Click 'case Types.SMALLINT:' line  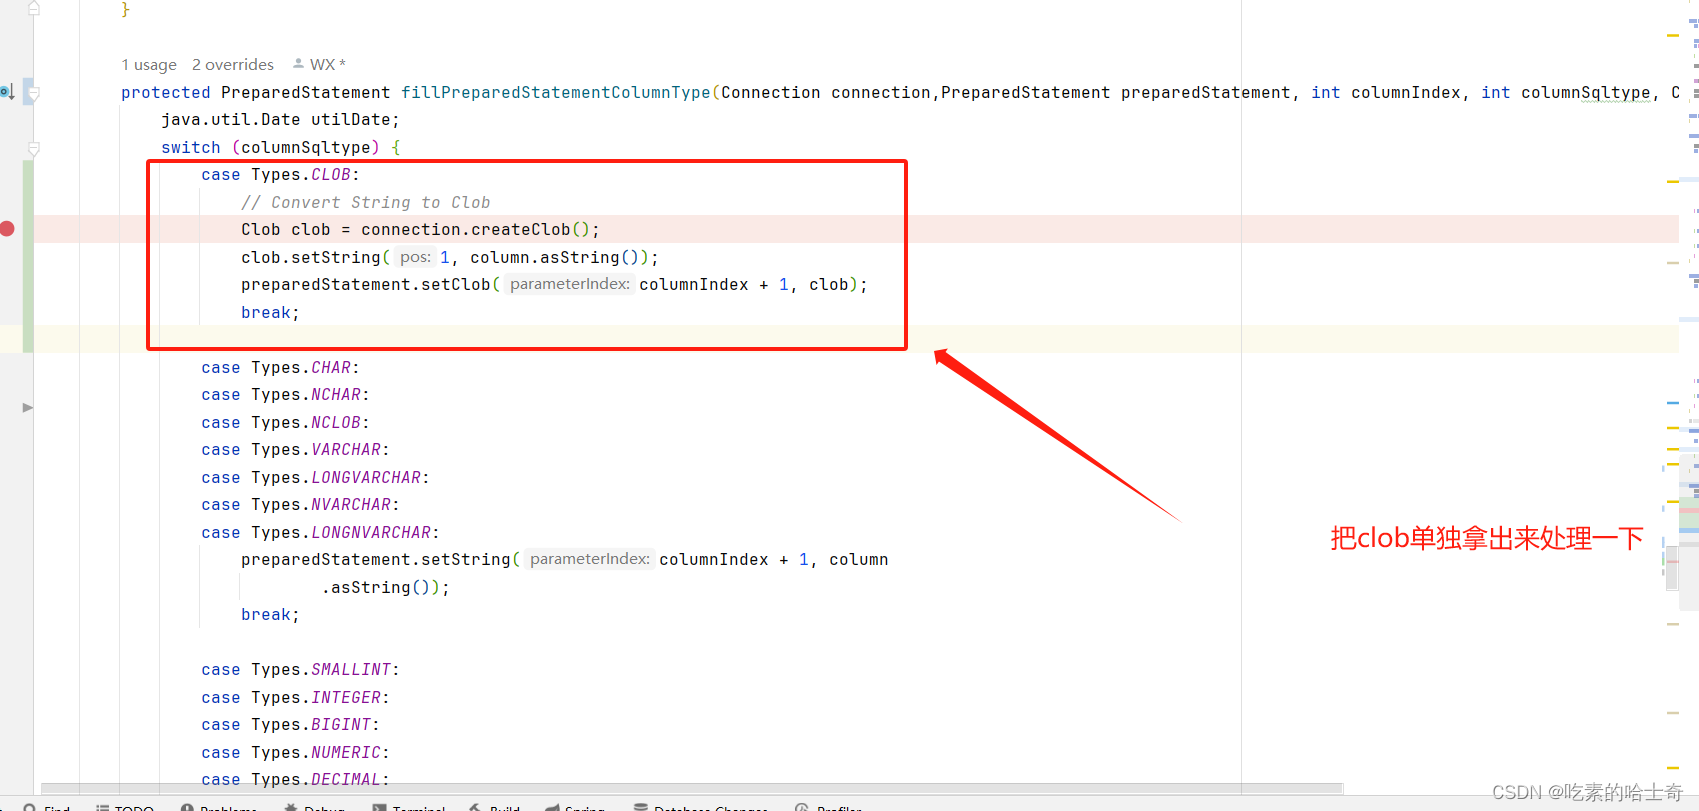pos(300,670)
